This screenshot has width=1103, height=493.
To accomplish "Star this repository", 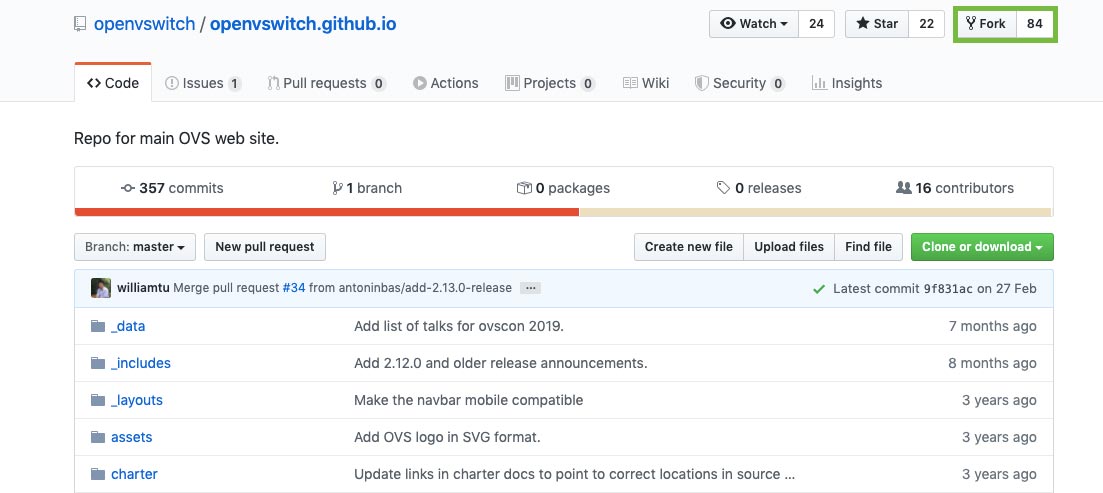I will pyautogui.click(x=876, y=24).
